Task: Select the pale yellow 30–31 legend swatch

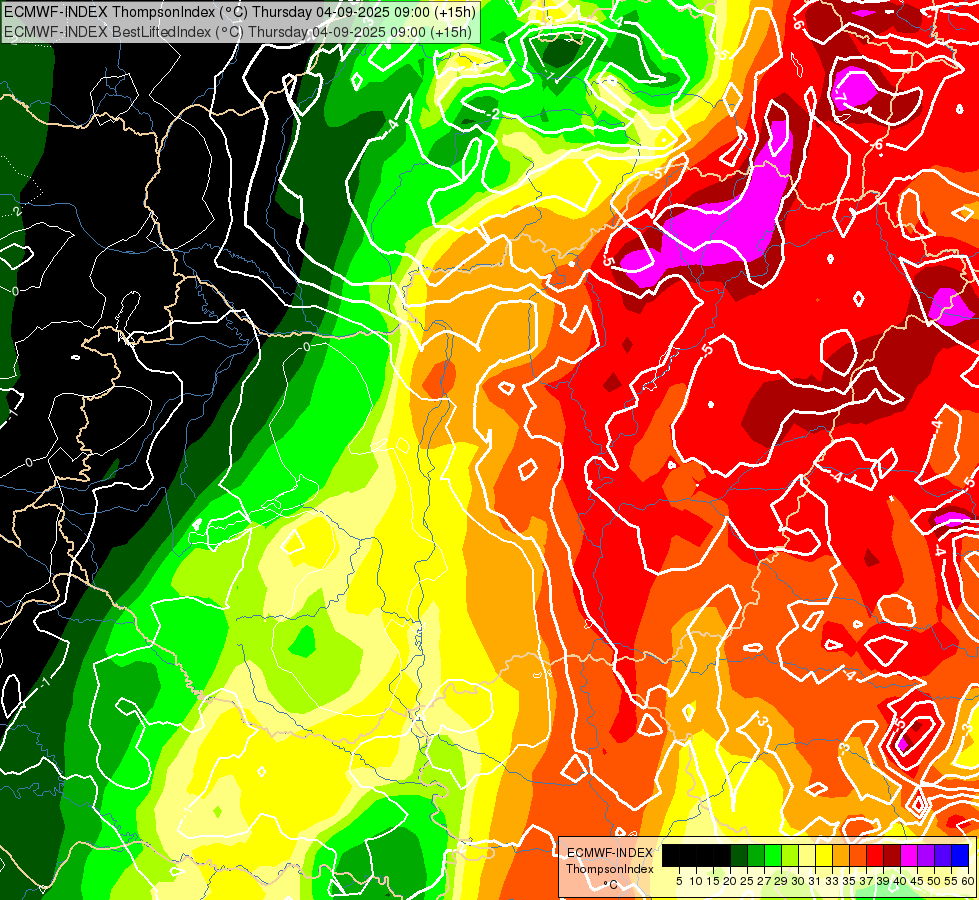Action: point(807,856)
